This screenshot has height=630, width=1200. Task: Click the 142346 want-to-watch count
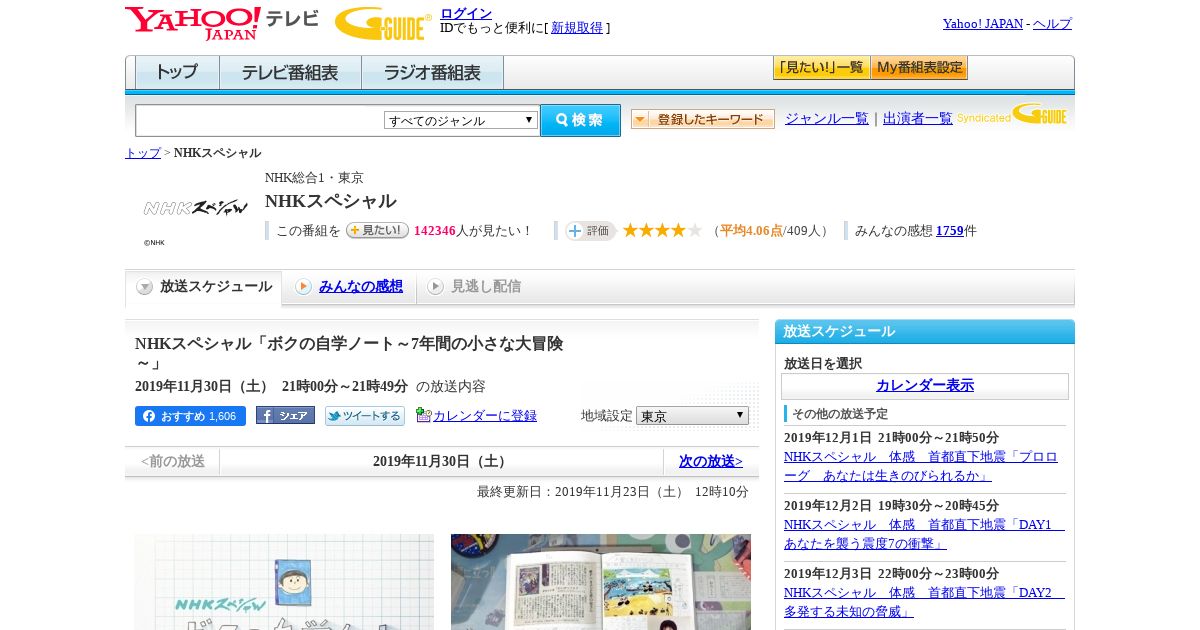tap(434, 231)
